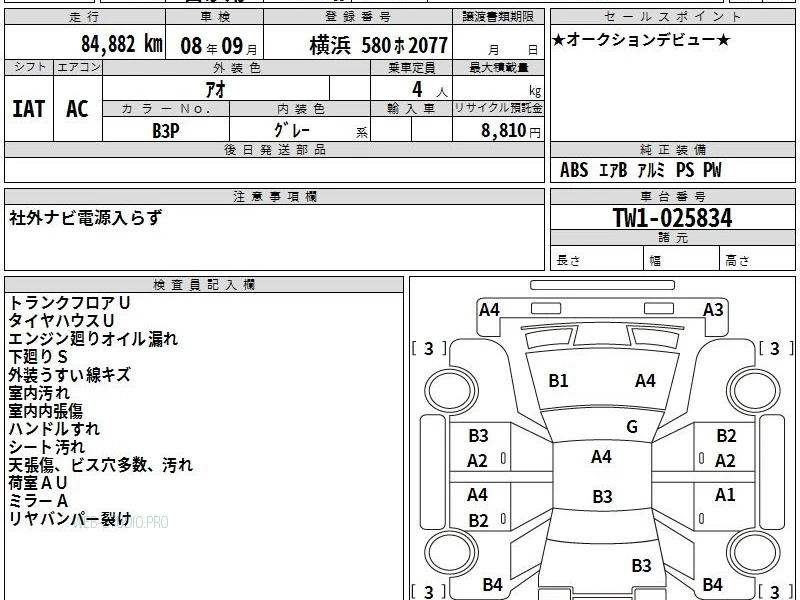Select inspector note 室内汚れ

point(39,393)
